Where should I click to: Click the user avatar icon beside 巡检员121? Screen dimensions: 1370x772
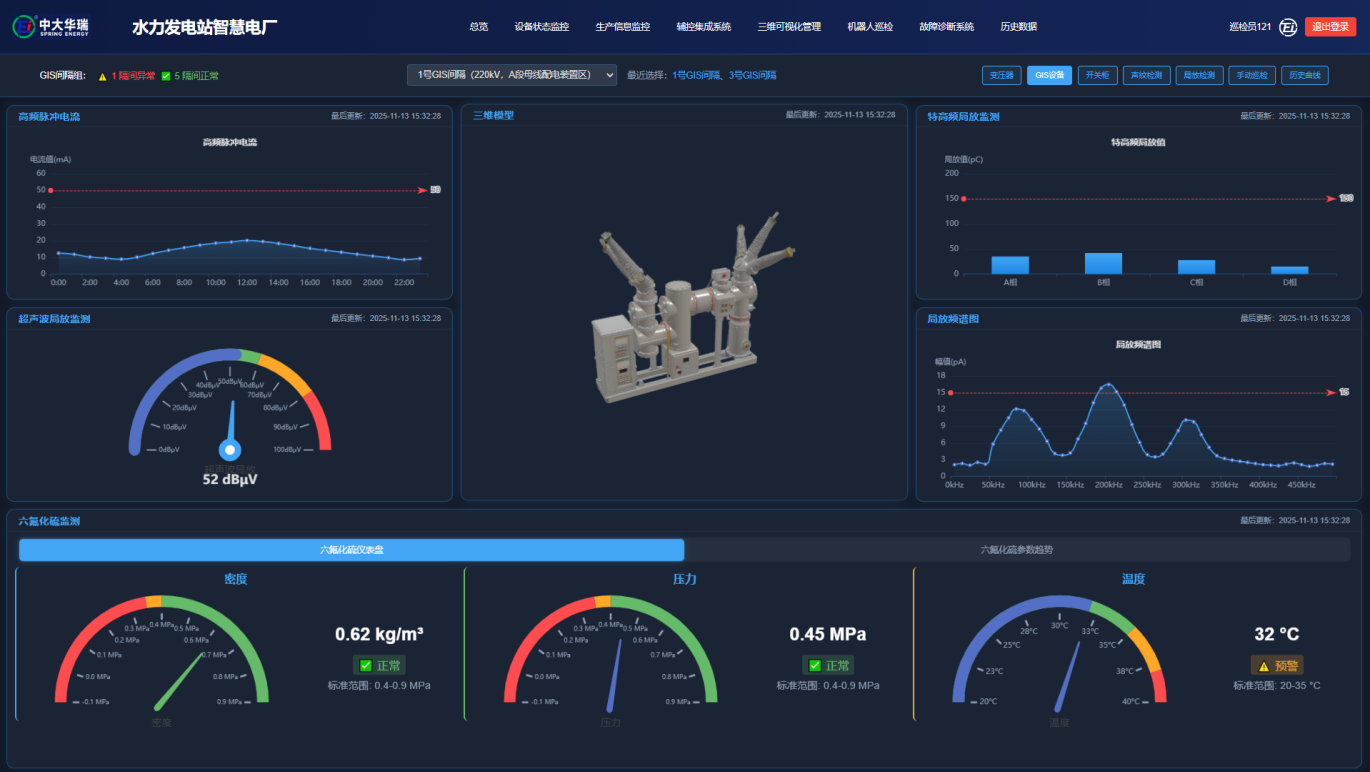point(1288,27)
